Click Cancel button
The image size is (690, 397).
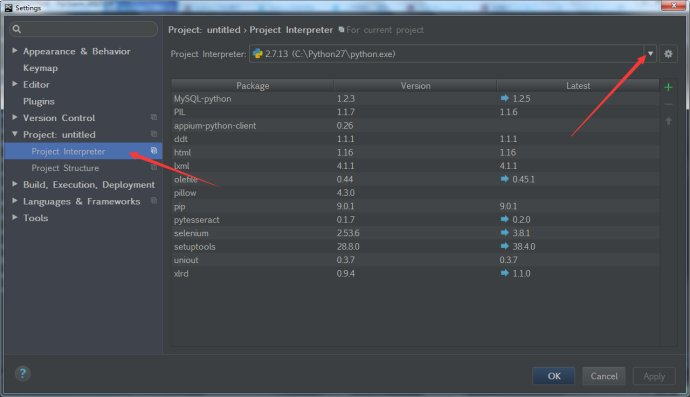coord(604,376)
